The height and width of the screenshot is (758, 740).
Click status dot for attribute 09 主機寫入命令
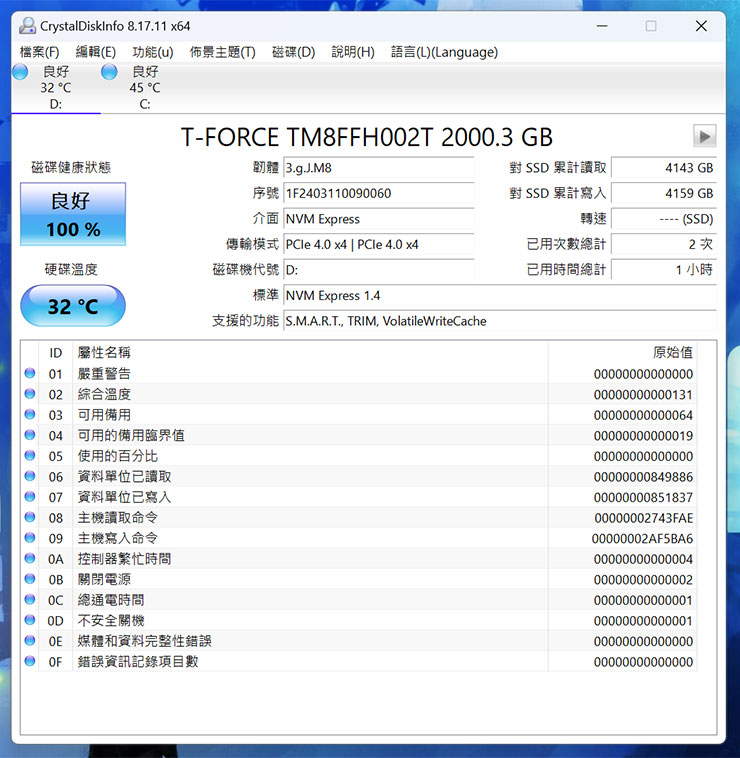[x=30, y=538]
